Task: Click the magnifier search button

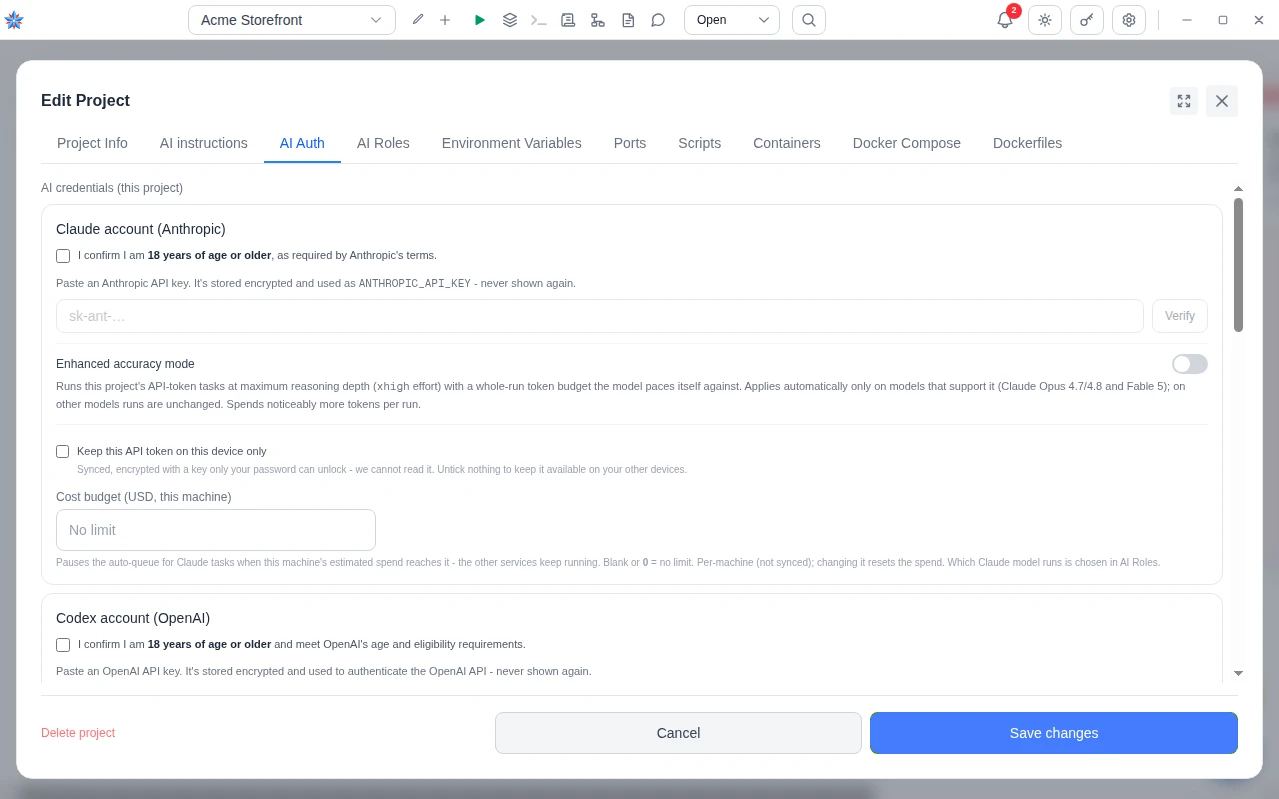Action: (x=809, y=20)
